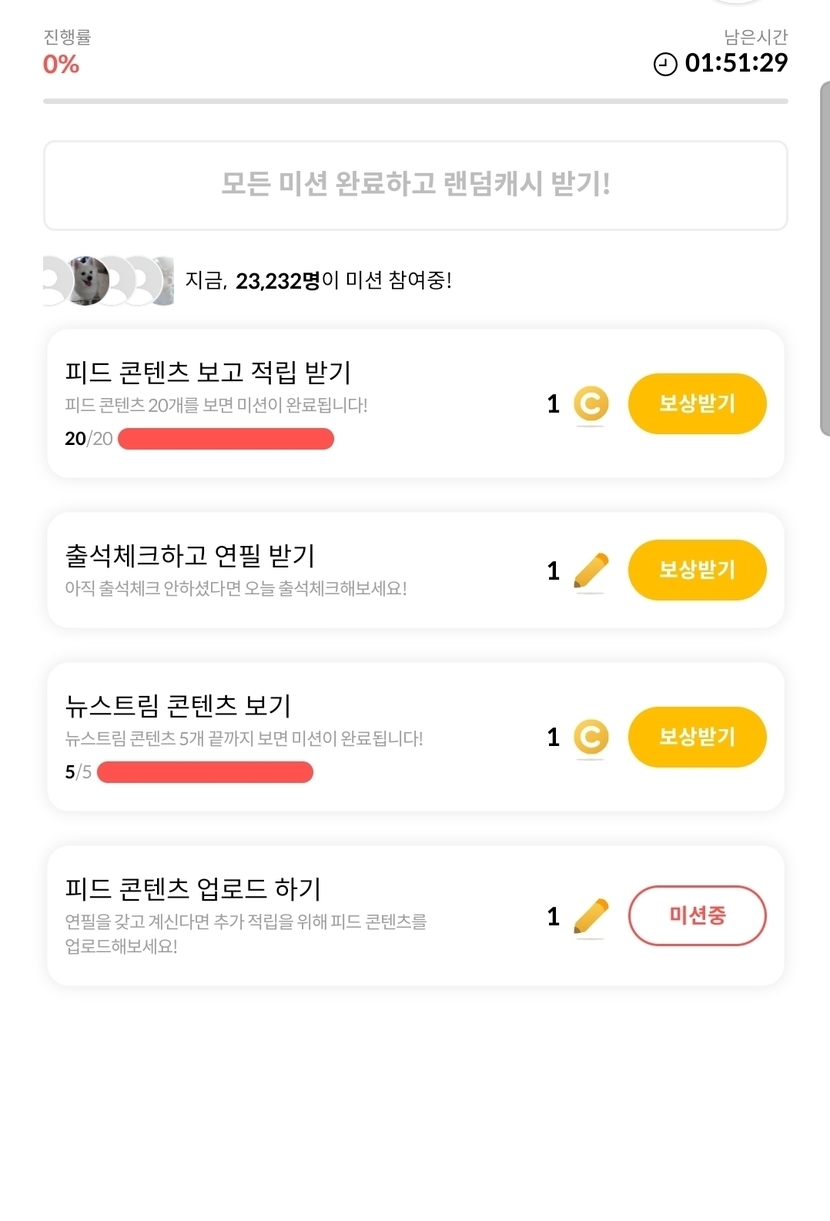830x1221 pixels.
Task: Click the 20/20 red progress bar
Action: [226, 439]
